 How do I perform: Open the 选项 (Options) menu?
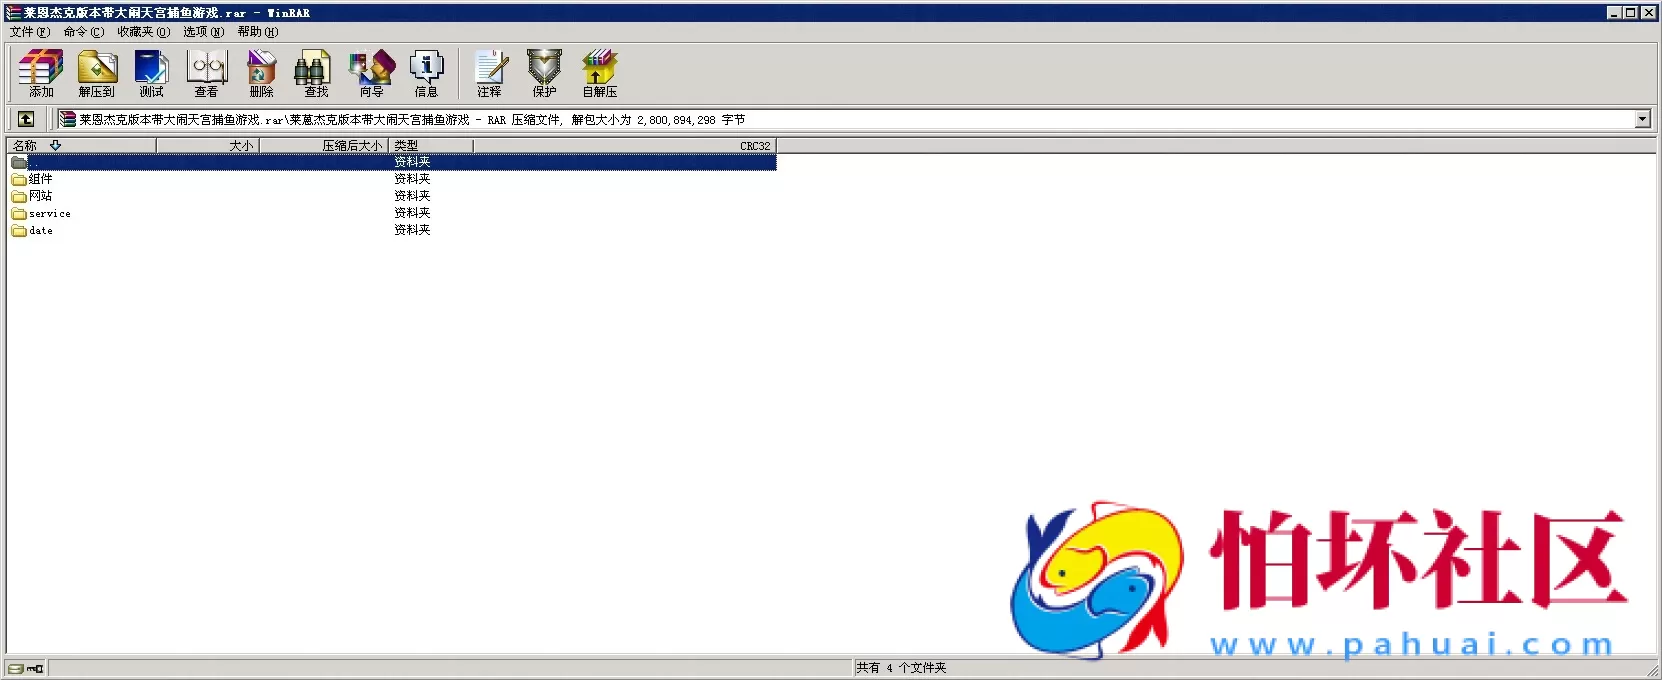(x=203, y=32)
